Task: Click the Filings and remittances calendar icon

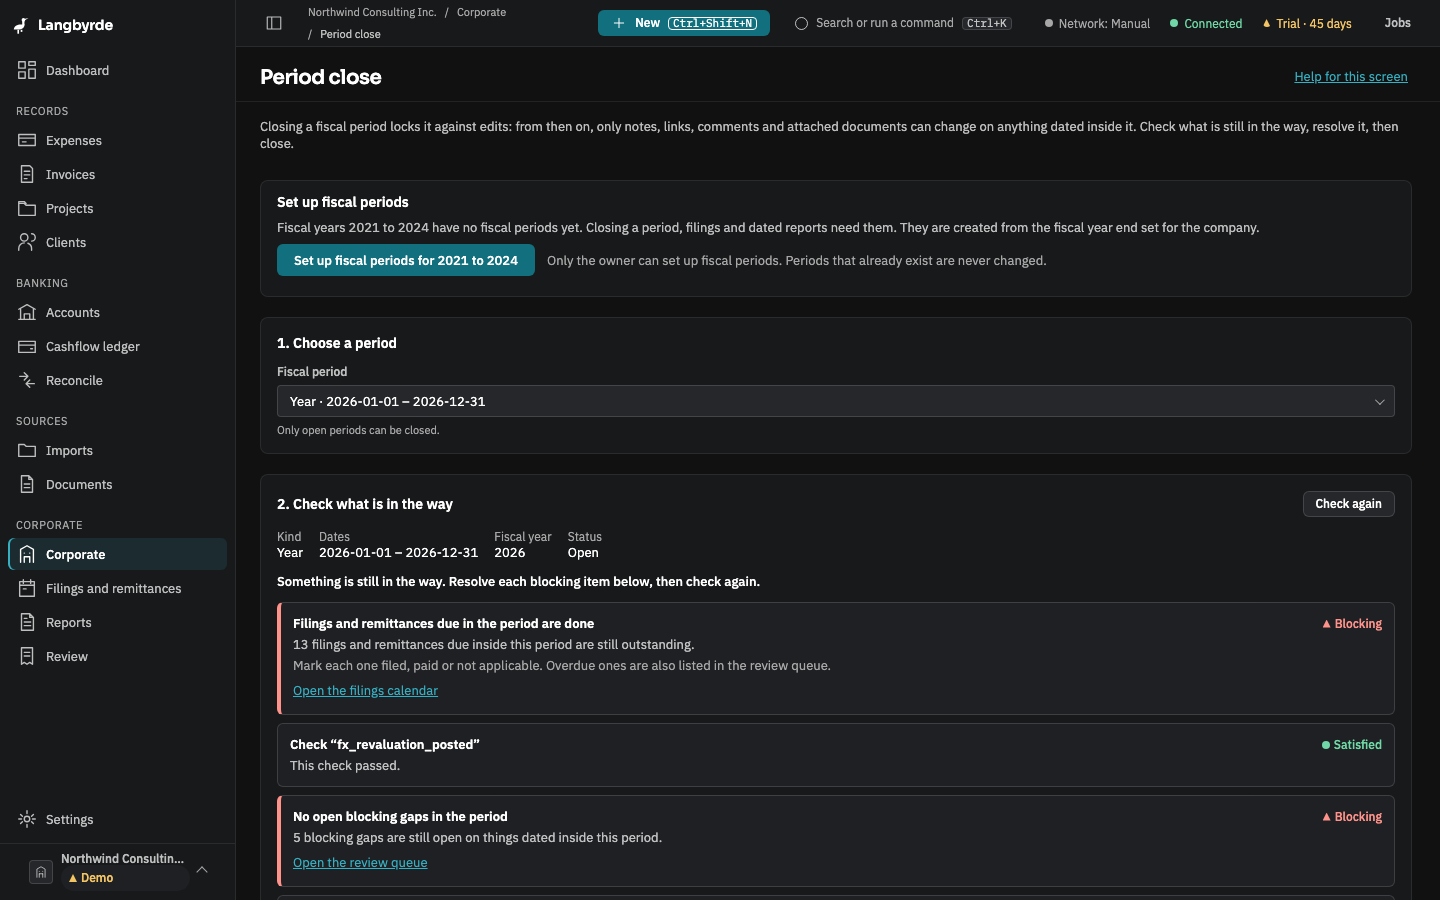Action: click(27, 588)
